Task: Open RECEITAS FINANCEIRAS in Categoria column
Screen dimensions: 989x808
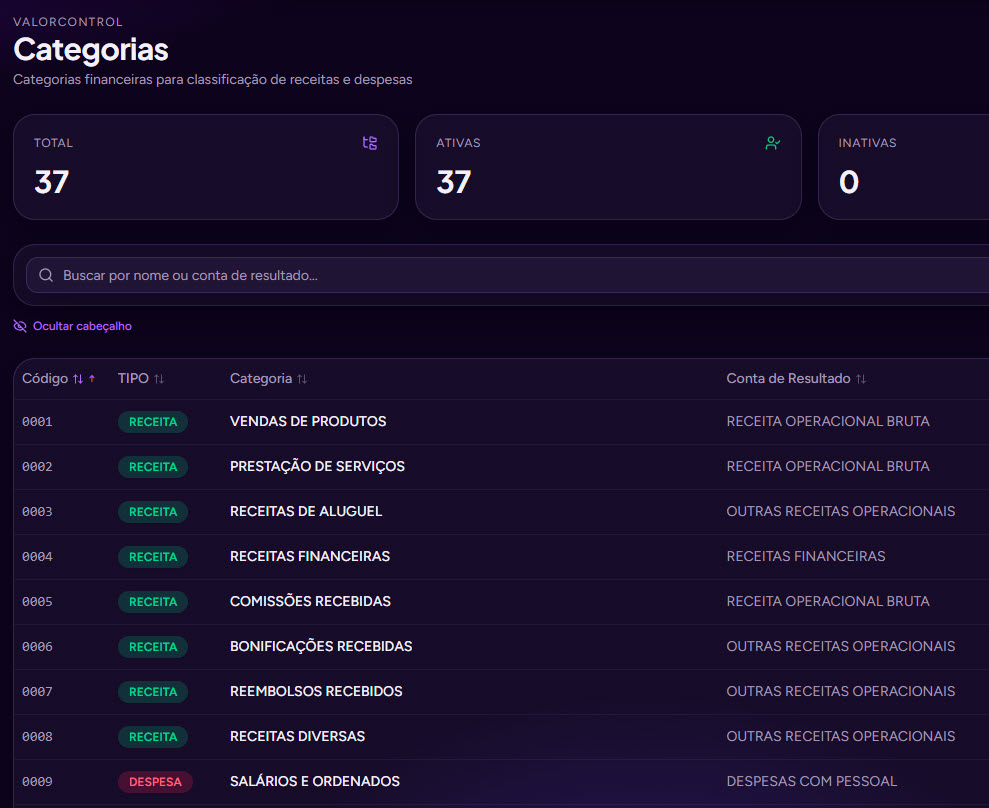Action: 310,556
